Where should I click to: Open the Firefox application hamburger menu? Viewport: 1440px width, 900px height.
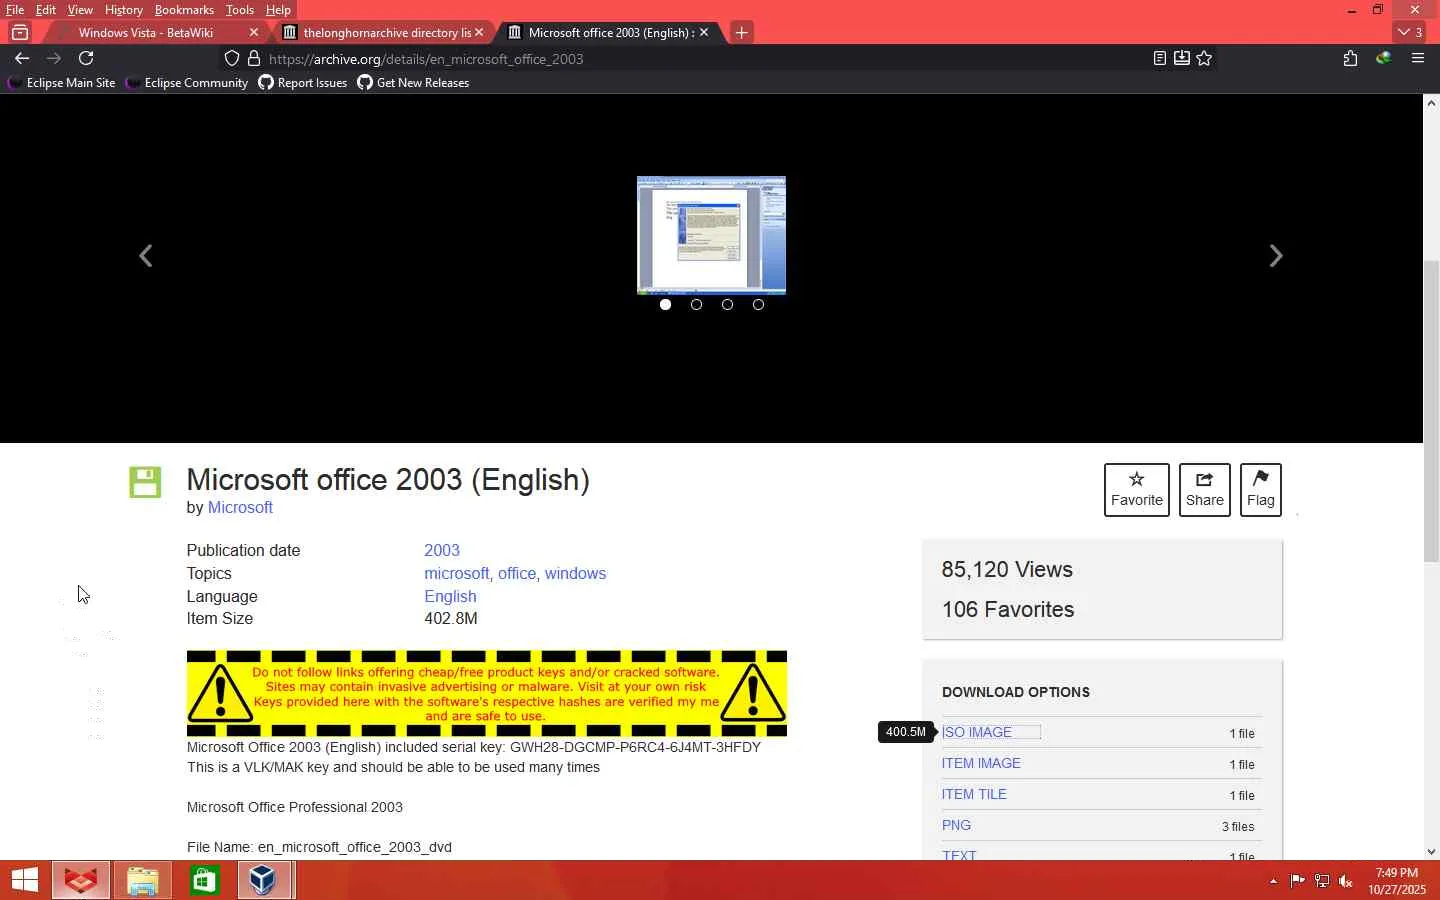1417,58
